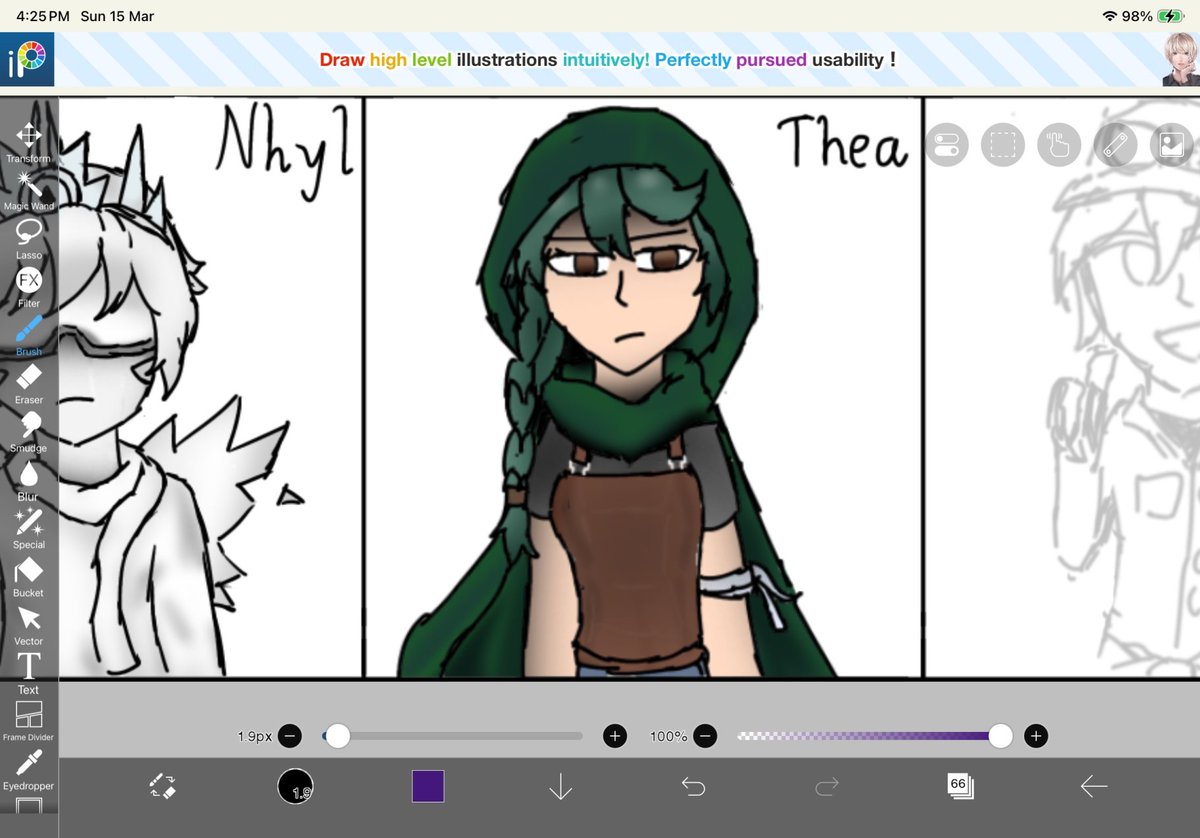Select the Magic Wand tool

[28, 190]
